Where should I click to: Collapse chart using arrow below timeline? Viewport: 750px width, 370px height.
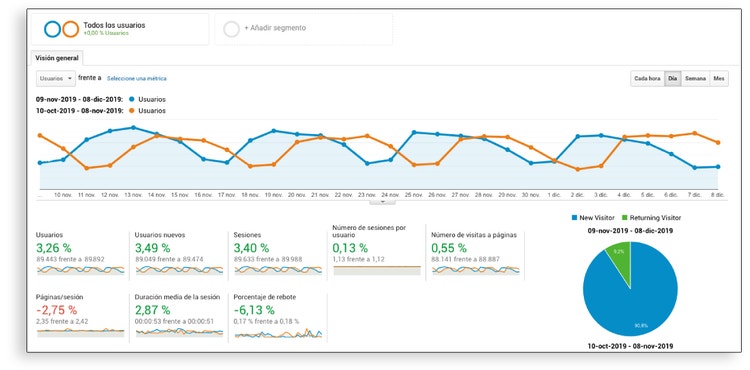coord(382,202)
